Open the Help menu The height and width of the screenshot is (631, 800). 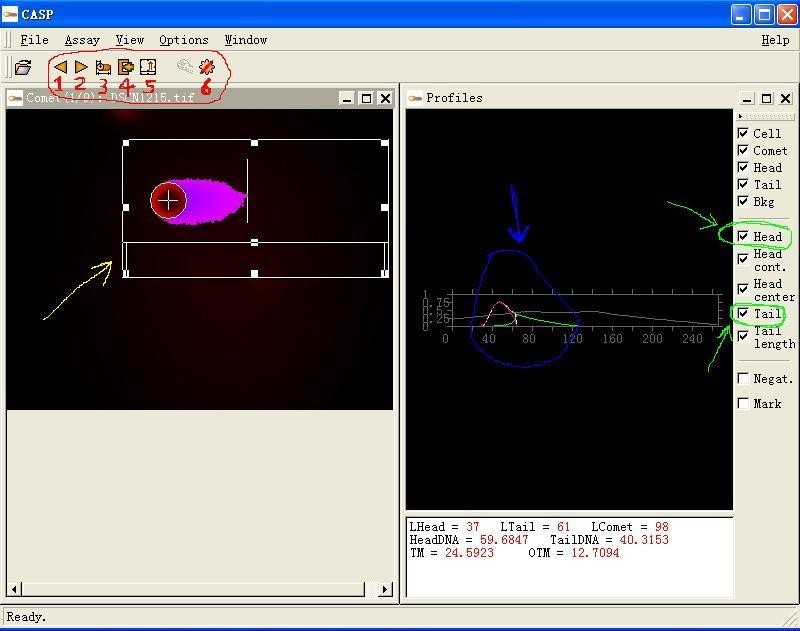(x=775, y=40)
